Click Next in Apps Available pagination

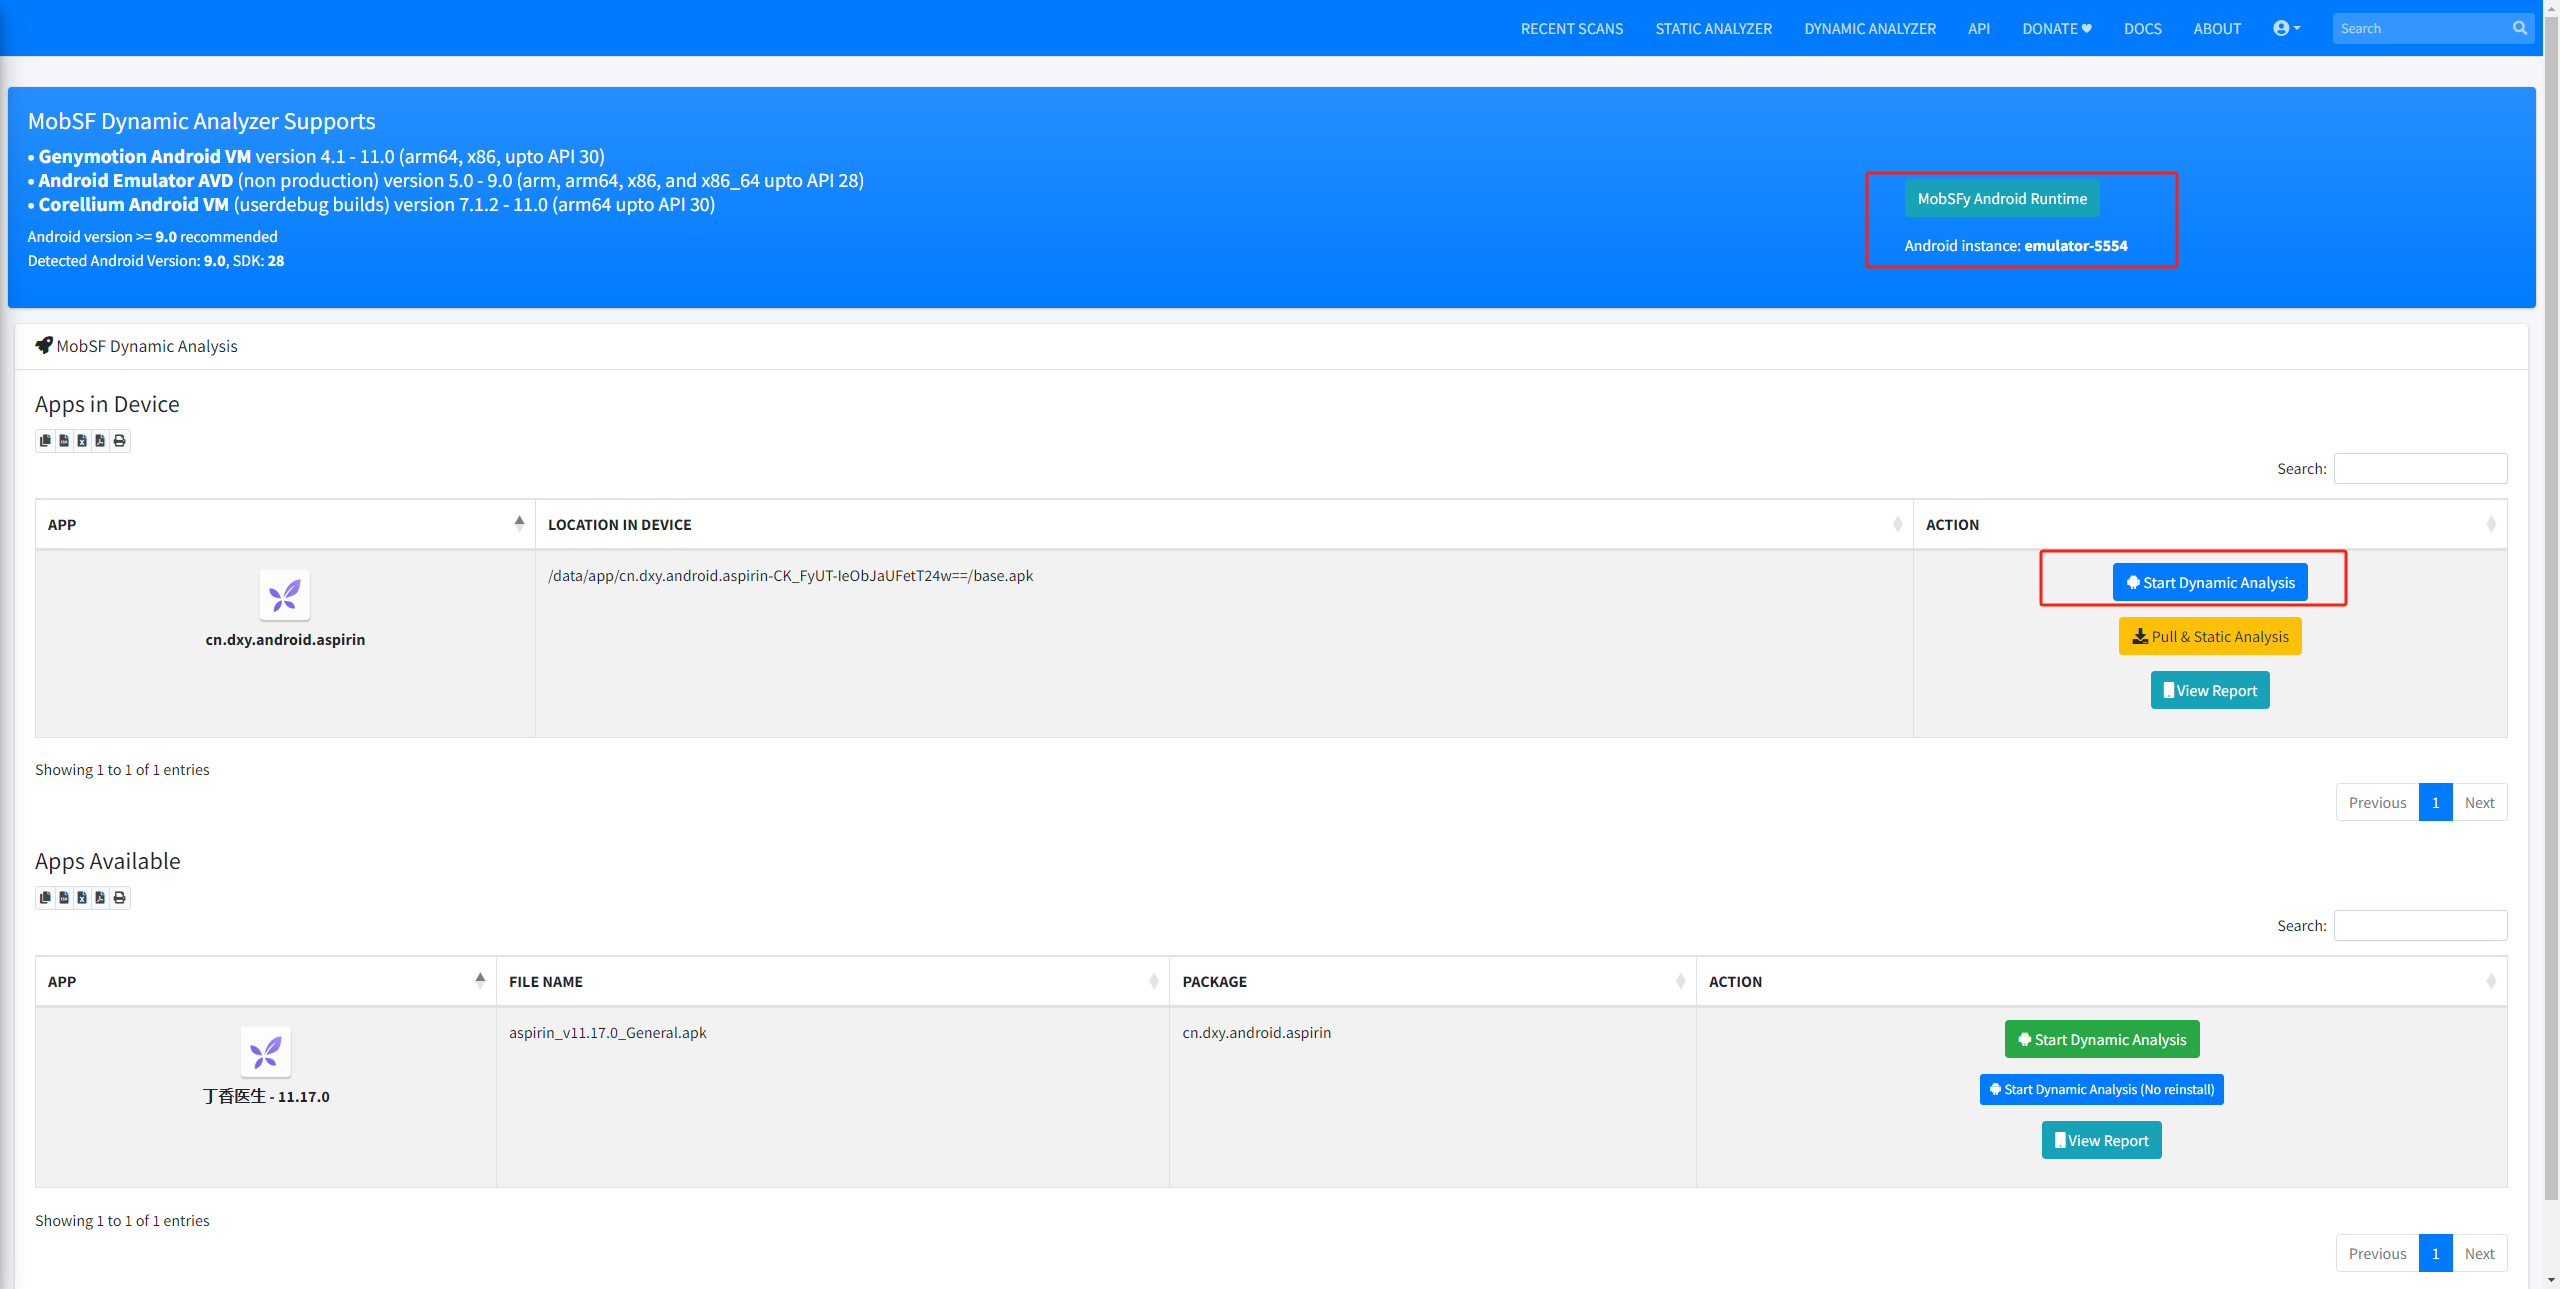(2479, 1253)
